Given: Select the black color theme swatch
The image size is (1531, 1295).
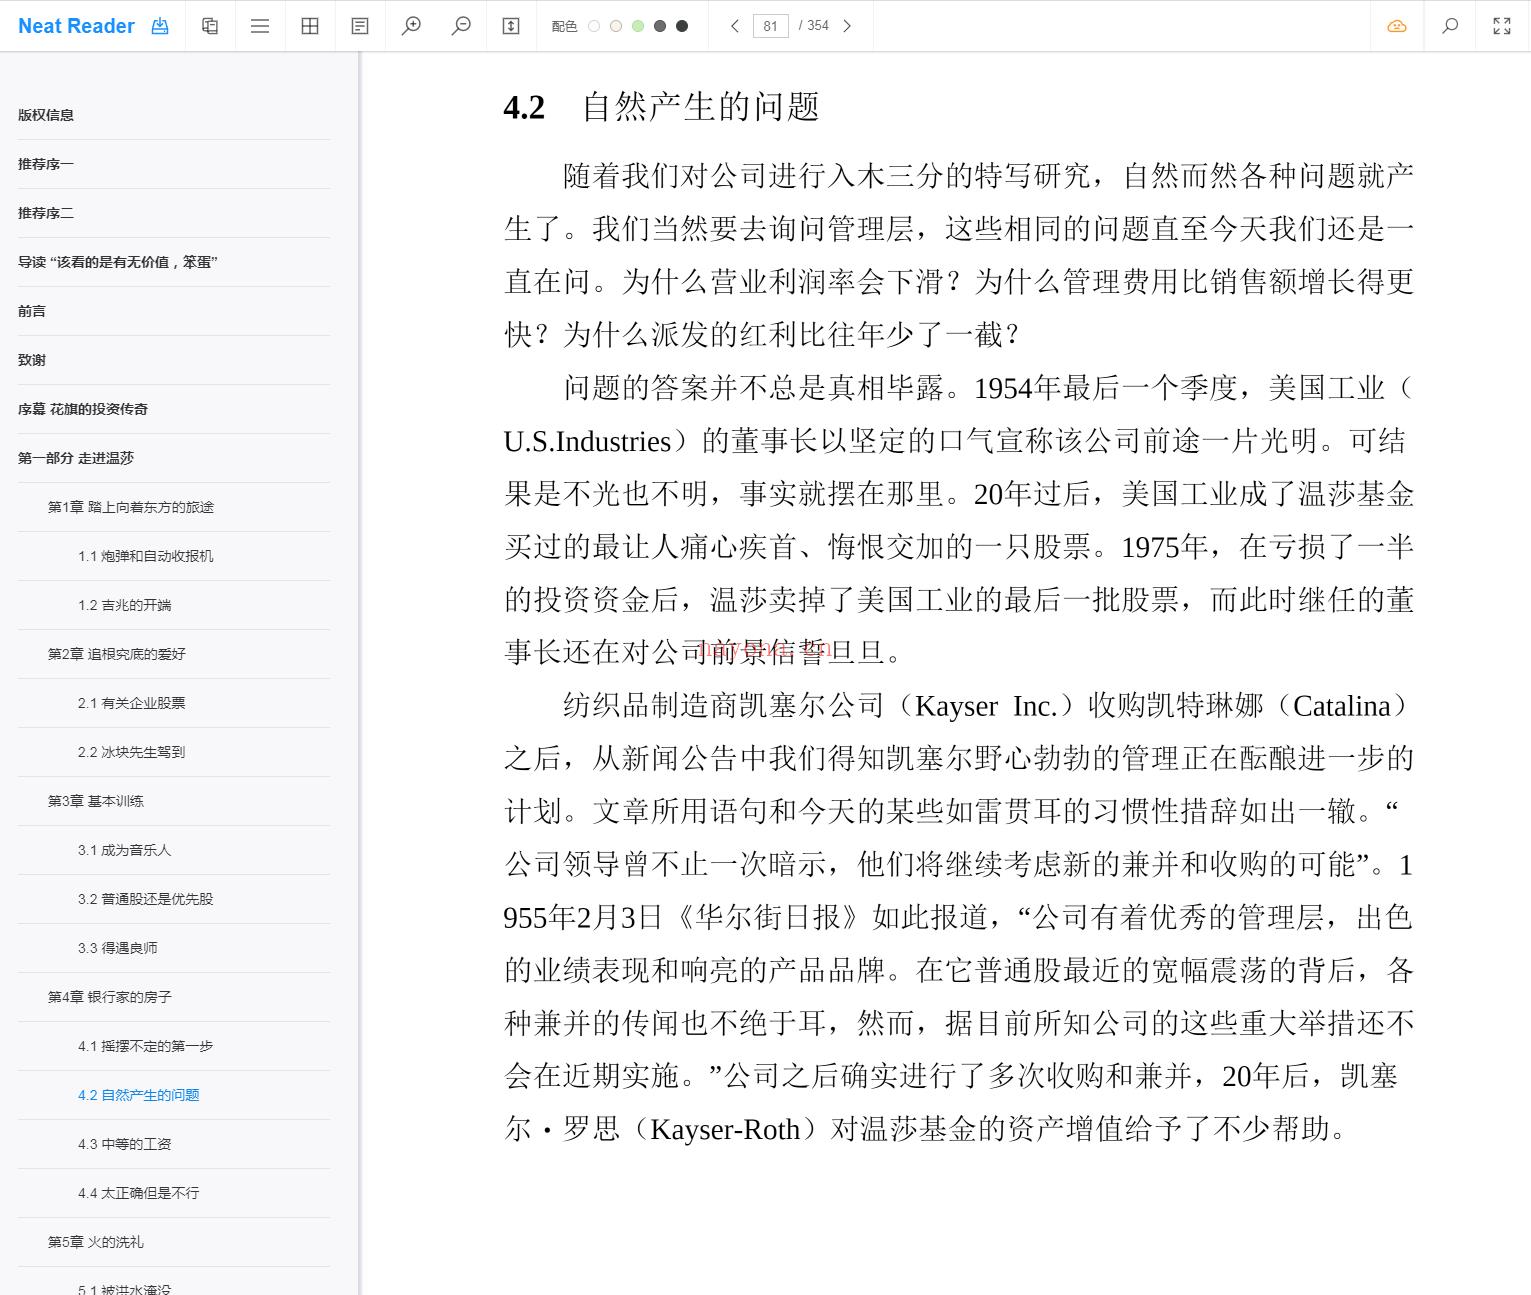Looking at the screenshot, I should click(x=682, y=26).
